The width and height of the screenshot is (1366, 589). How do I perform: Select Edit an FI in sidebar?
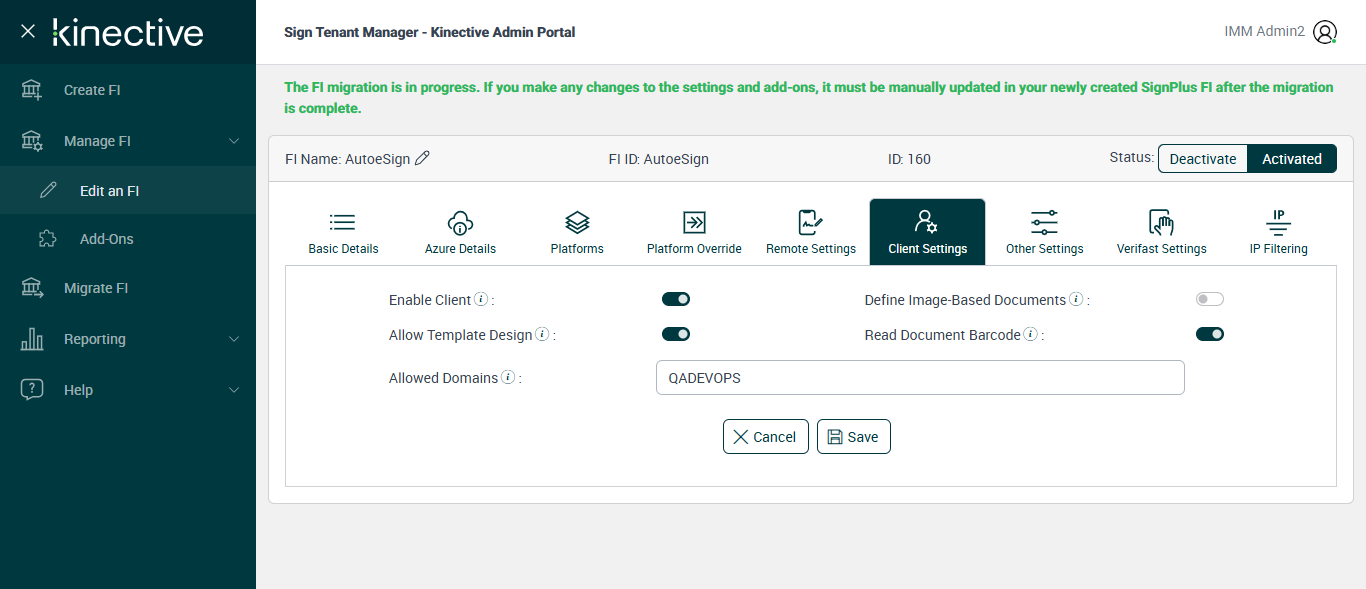click(x=128, y=190)
